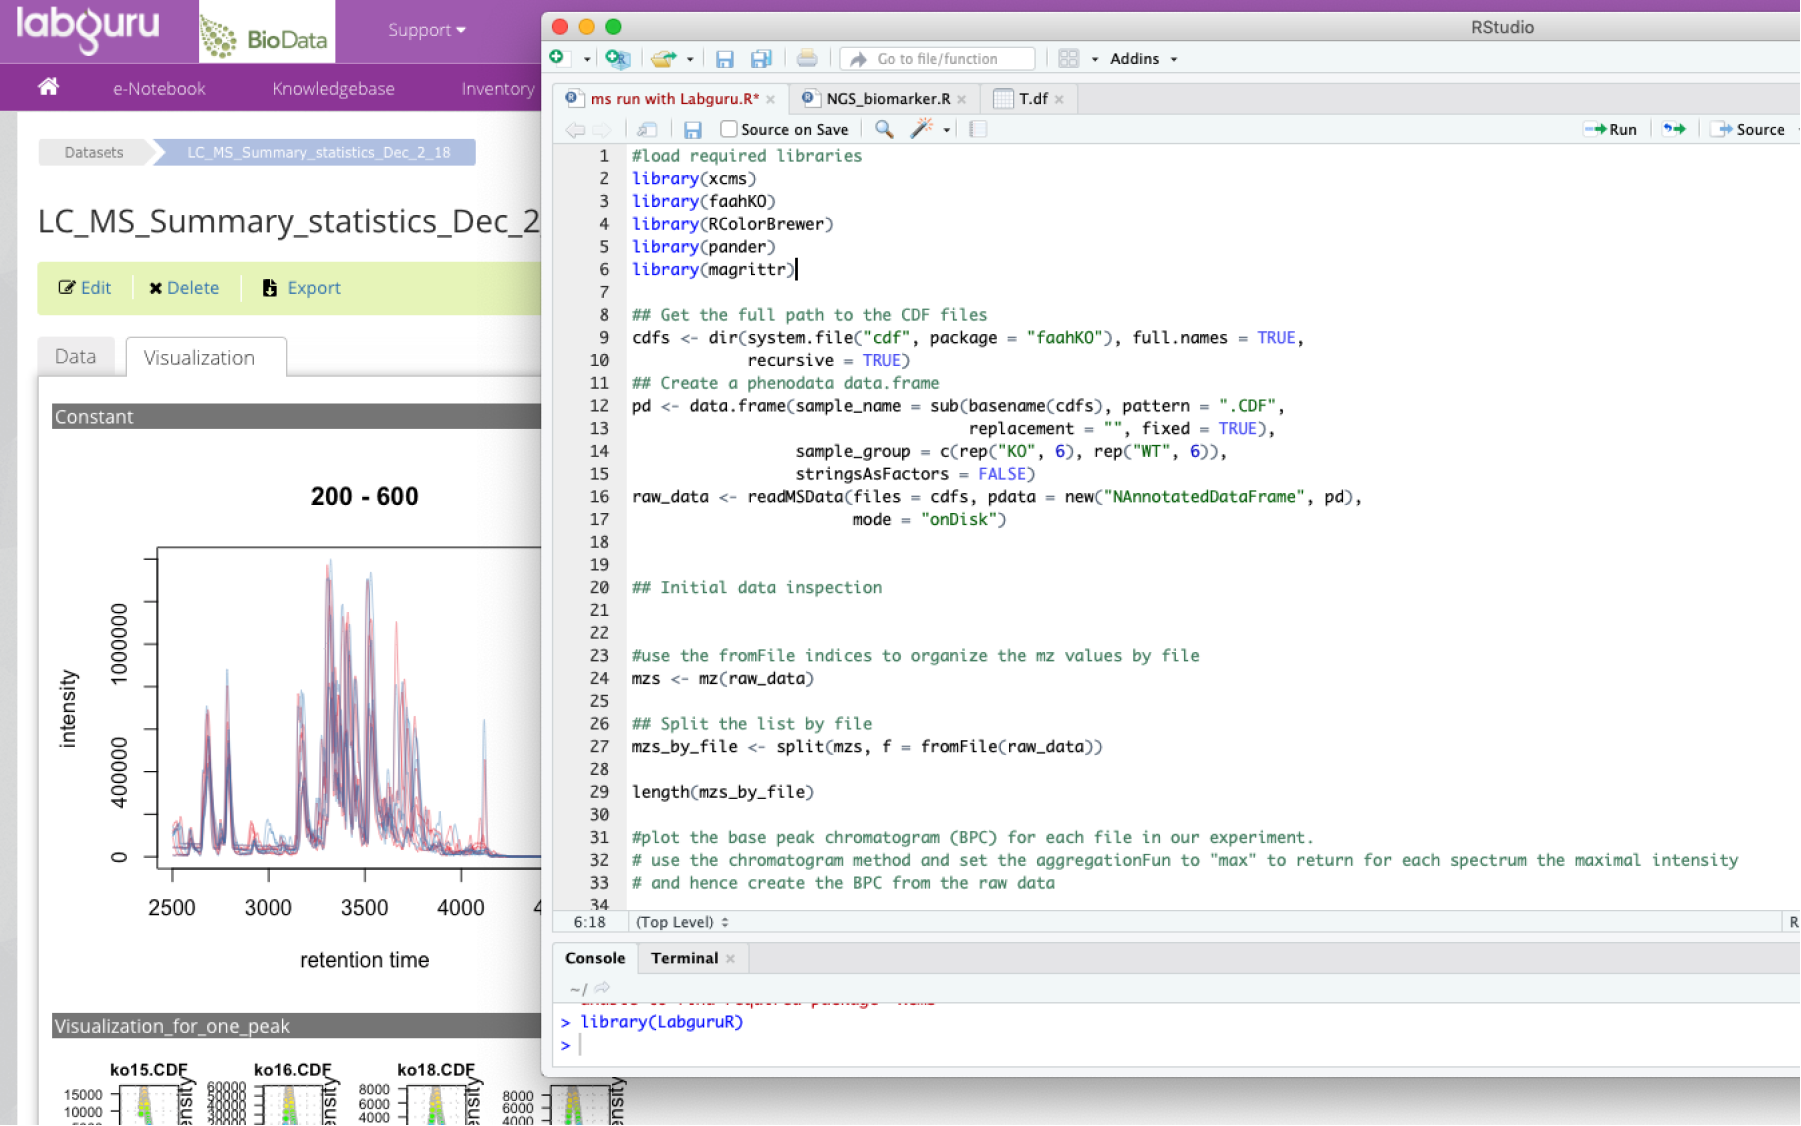Switch to the Terminal tab
This screenshot has width=1801, height=1126.
coord(684,958)
